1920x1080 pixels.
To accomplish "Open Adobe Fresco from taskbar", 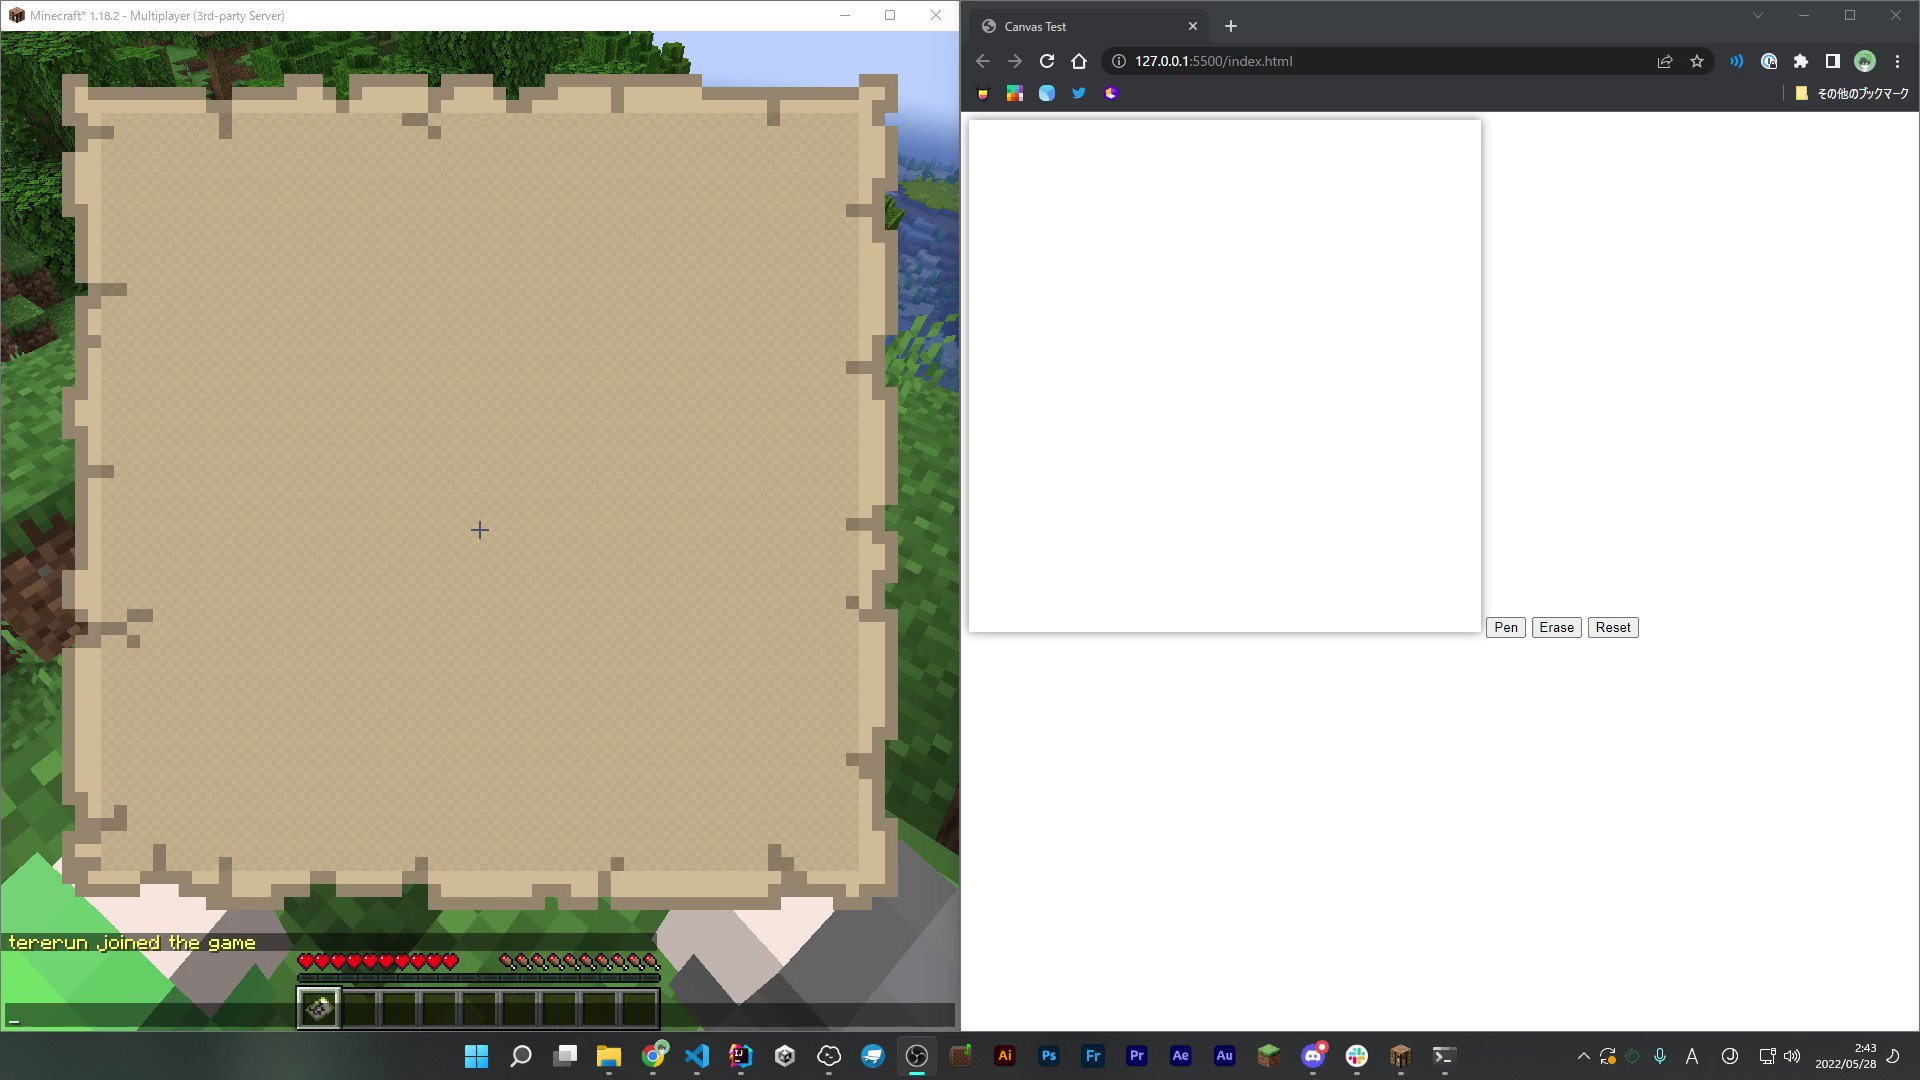I will point(1093,1056).
